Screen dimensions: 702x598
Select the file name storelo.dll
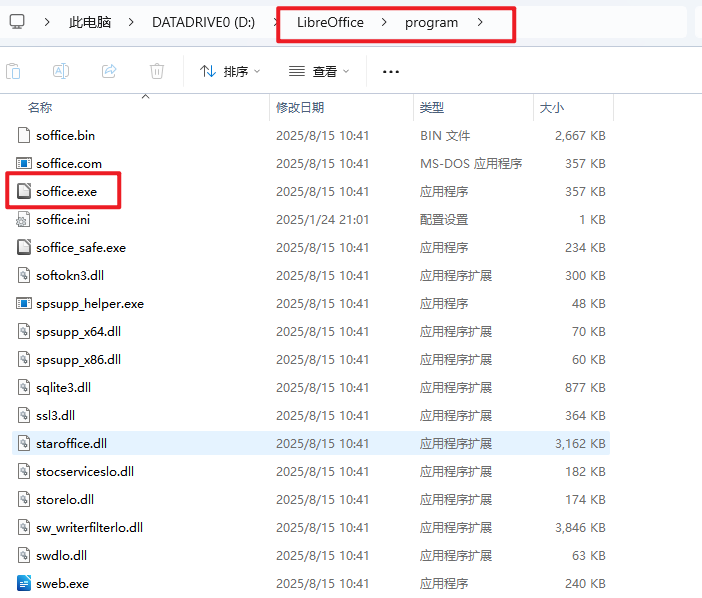click(65, 500)
